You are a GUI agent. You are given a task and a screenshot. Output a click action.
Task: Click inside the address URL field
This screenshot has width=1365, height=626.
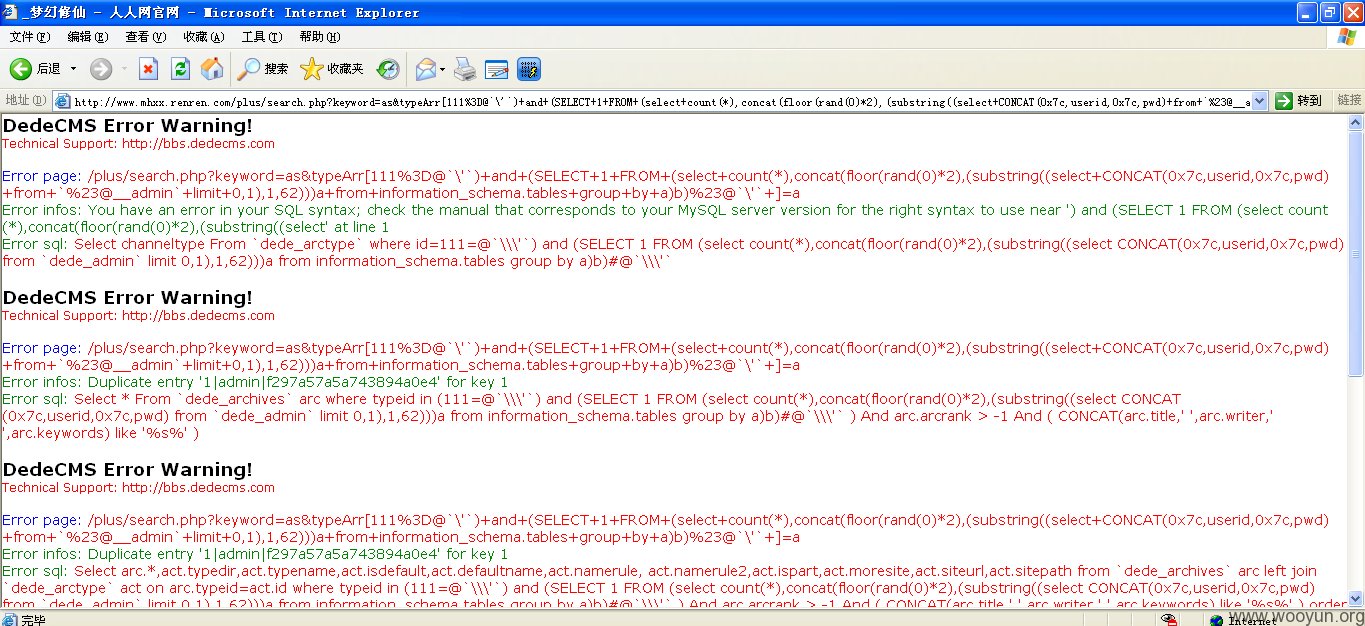(660, 101)
